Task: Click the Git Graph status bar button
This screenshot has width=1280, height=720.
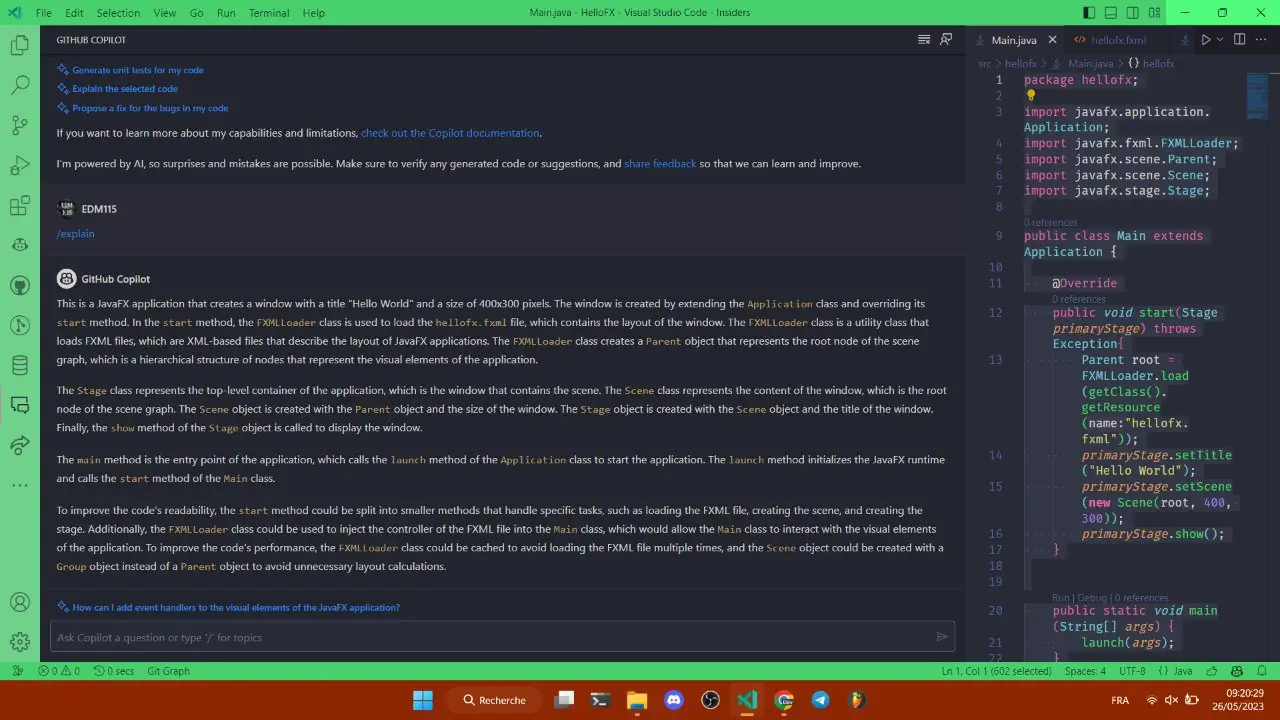Action: (168, 671)
